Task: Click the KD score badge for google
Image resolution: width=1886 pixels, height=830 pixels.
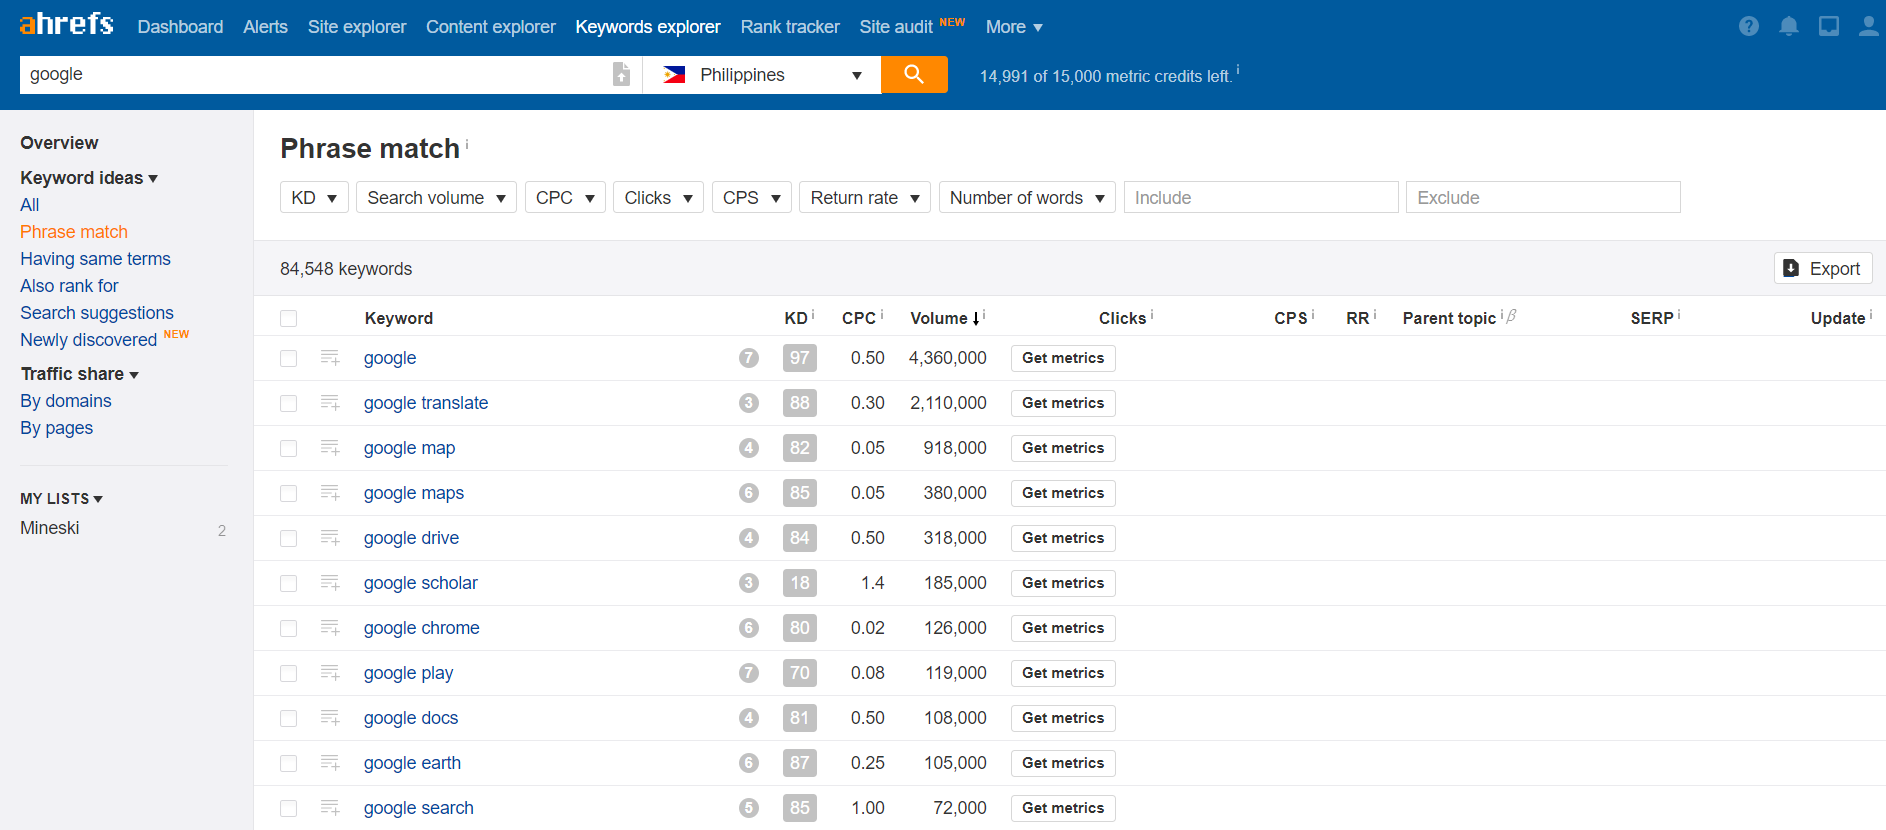Action: tap(799, 358)
